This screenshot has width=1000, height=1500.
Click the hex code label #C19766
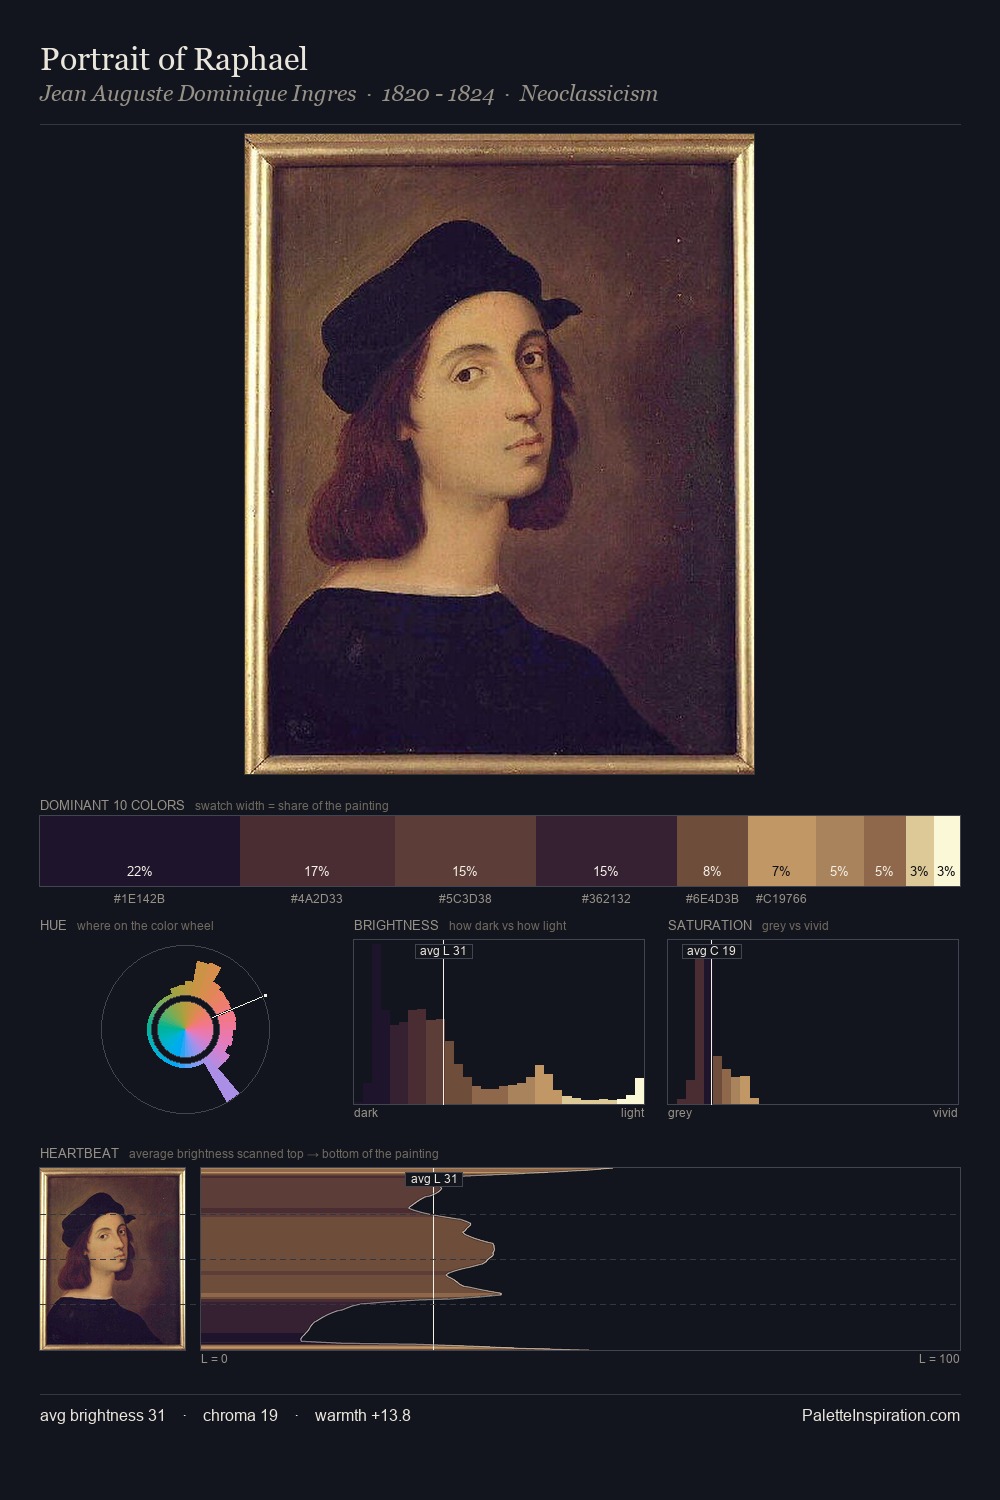(x=781, y=899)
